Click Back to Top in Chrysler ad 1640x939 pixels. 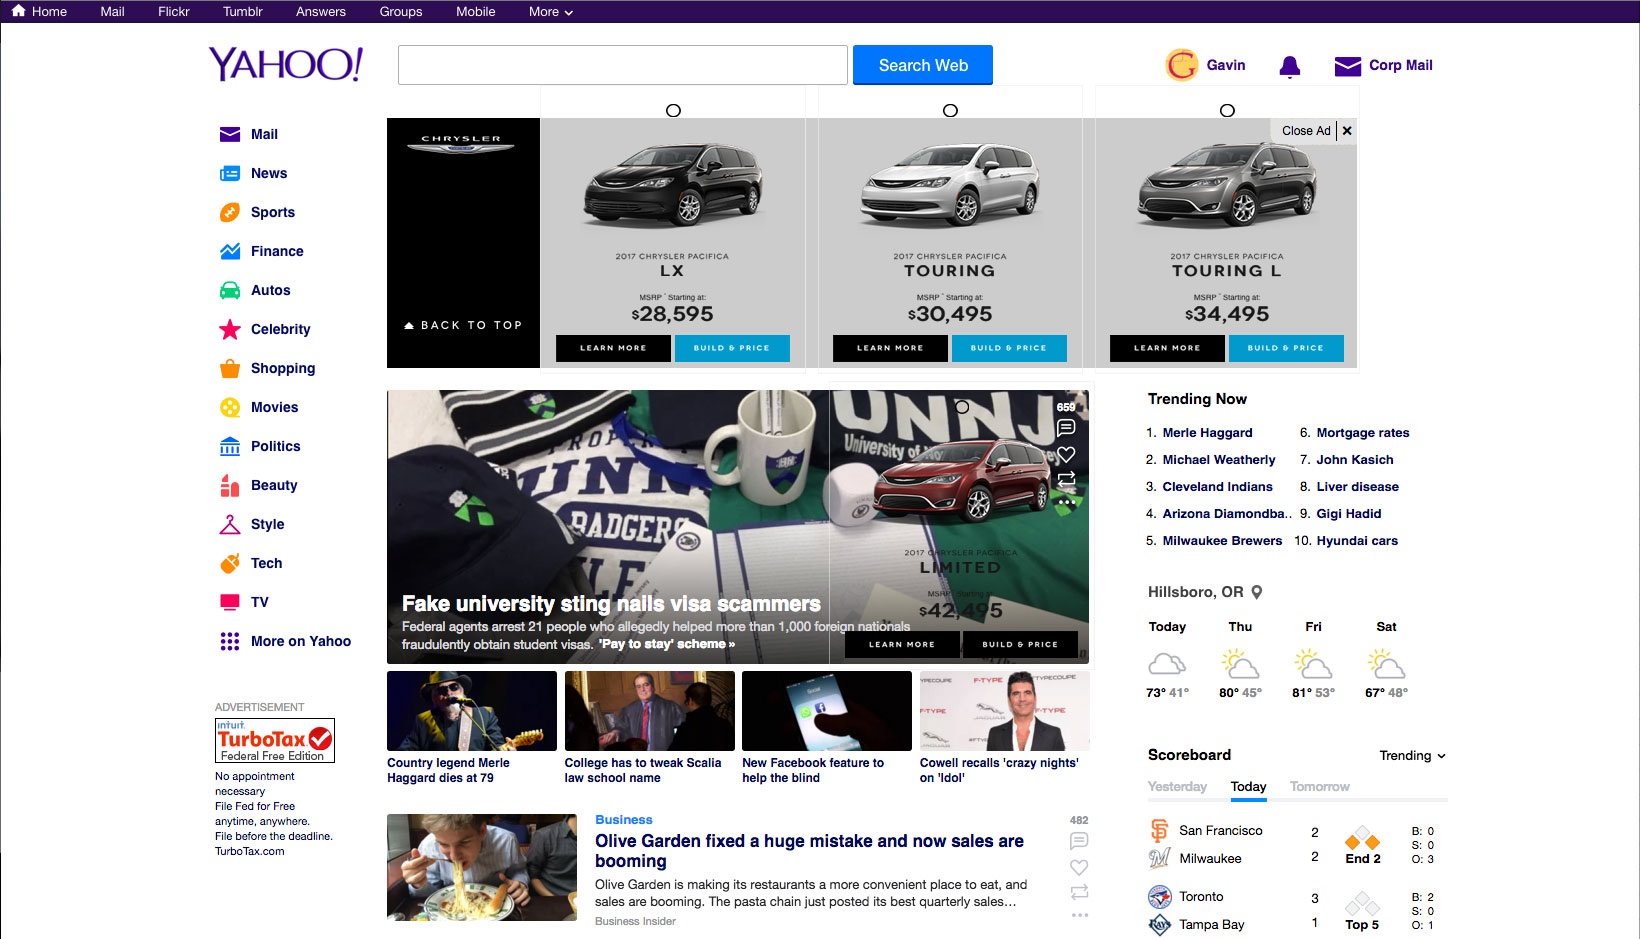[x=463, y=325]
